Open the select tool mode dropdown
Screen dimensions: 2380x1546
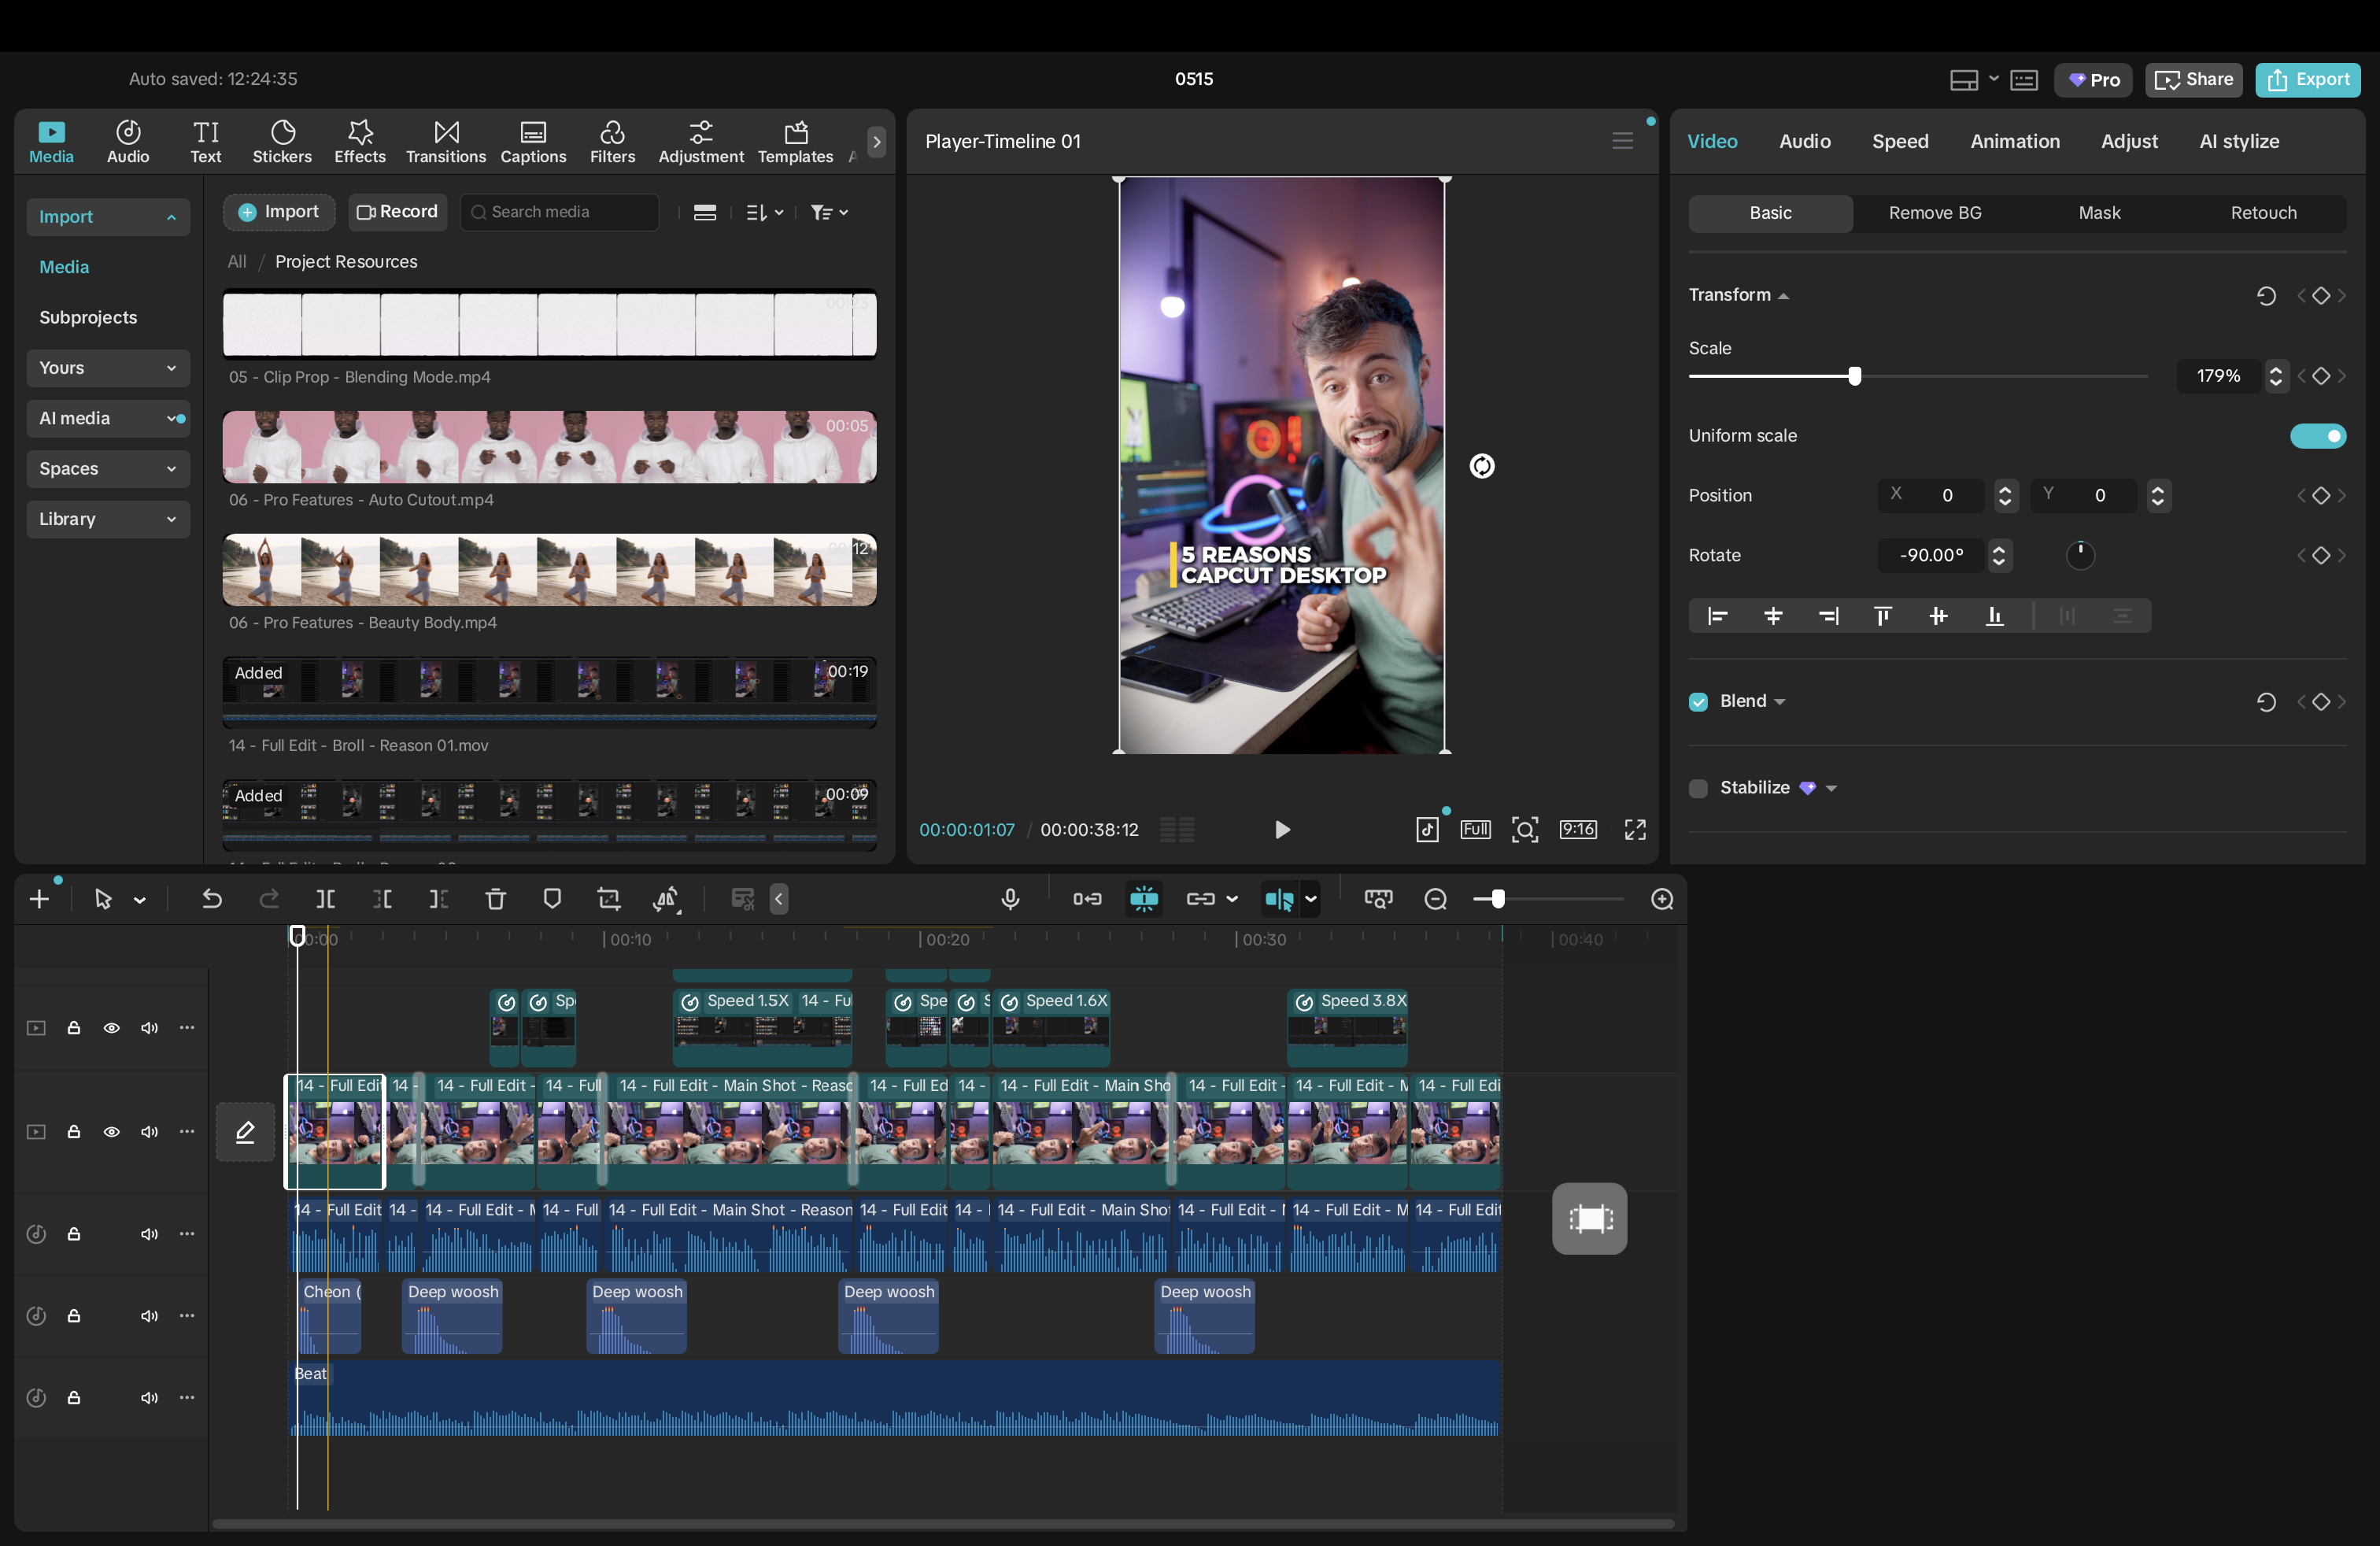coord(140,900)
